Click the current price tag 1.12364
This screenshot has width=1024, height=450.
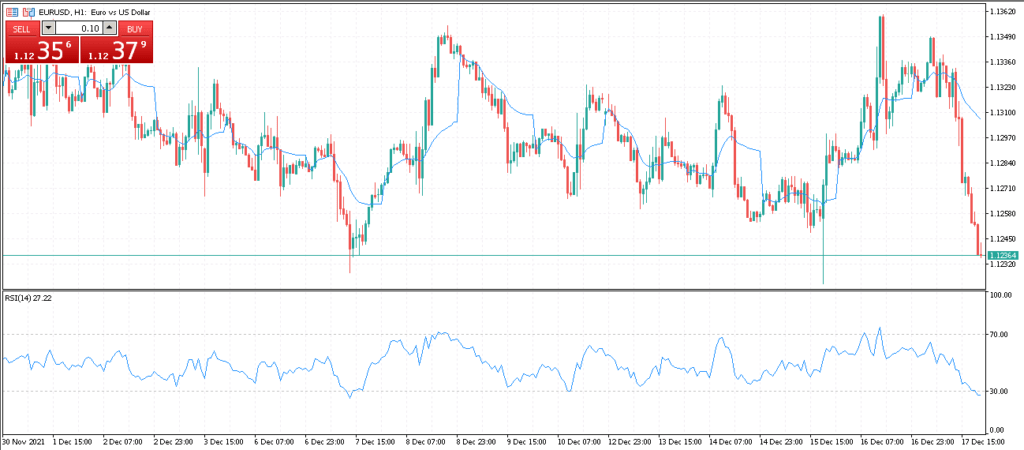[1003, 256]
